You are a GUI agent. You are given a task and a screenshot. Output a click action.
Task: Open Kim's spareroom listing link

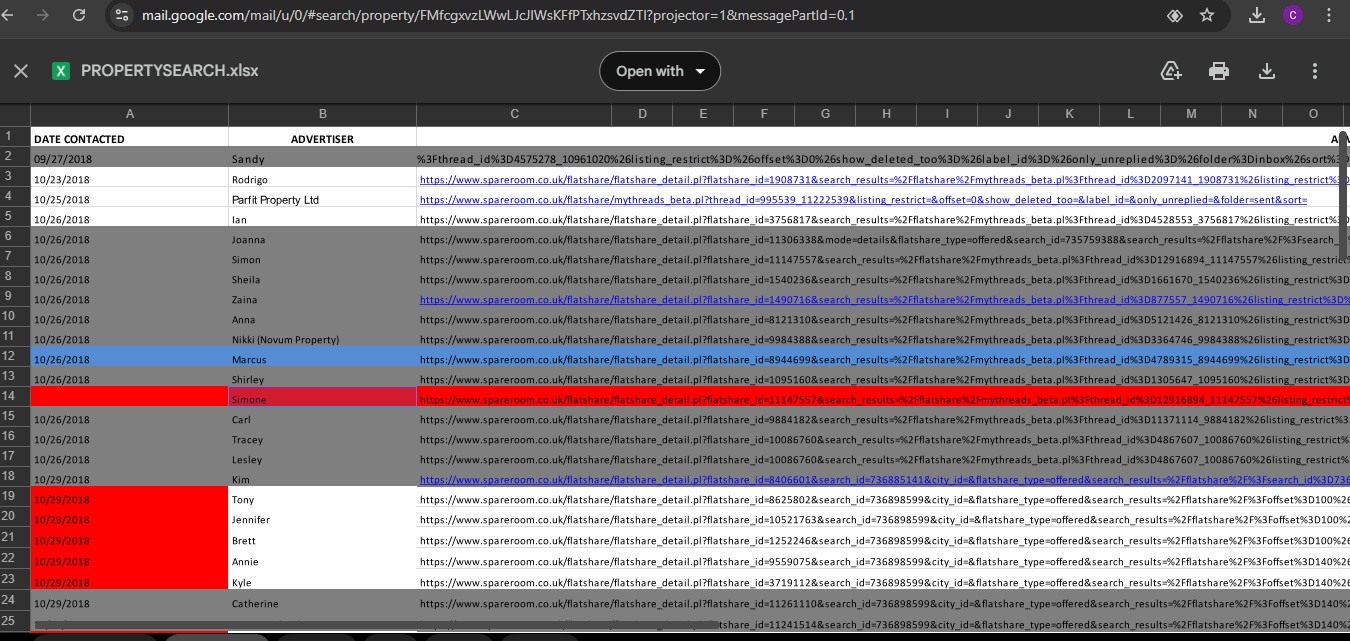coord(883,480)
